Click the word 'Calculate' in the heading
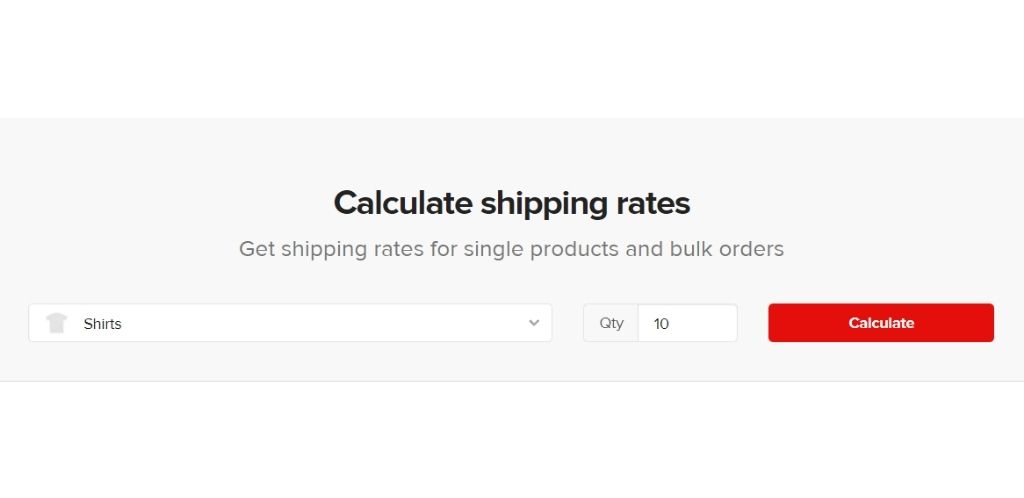The image size is (1024, 498). pos(403,202)
